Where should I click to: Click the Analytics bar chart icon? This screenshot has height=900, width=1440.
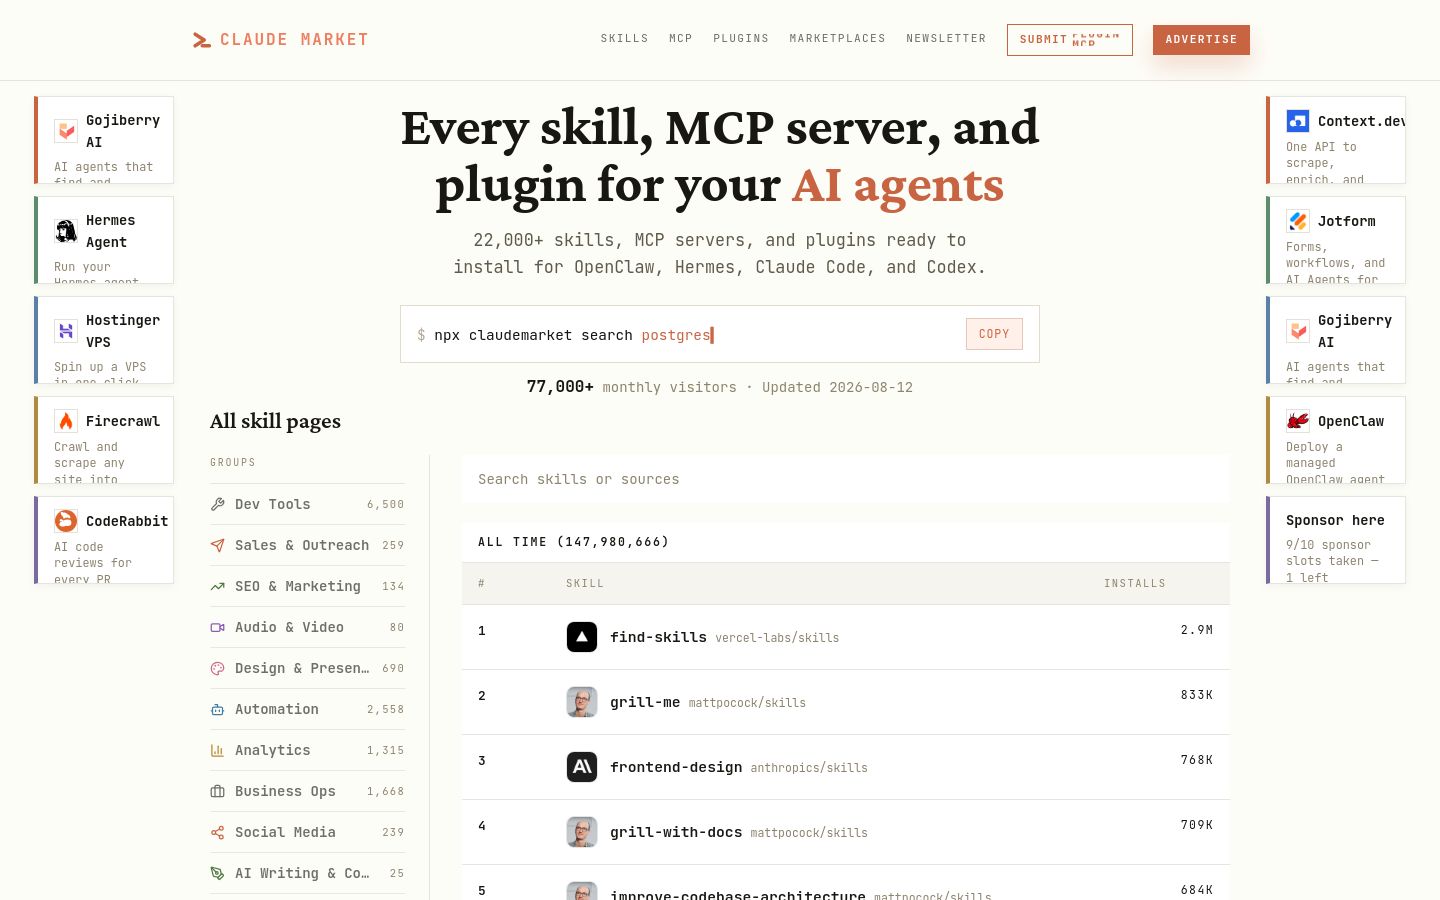[217, 750]
